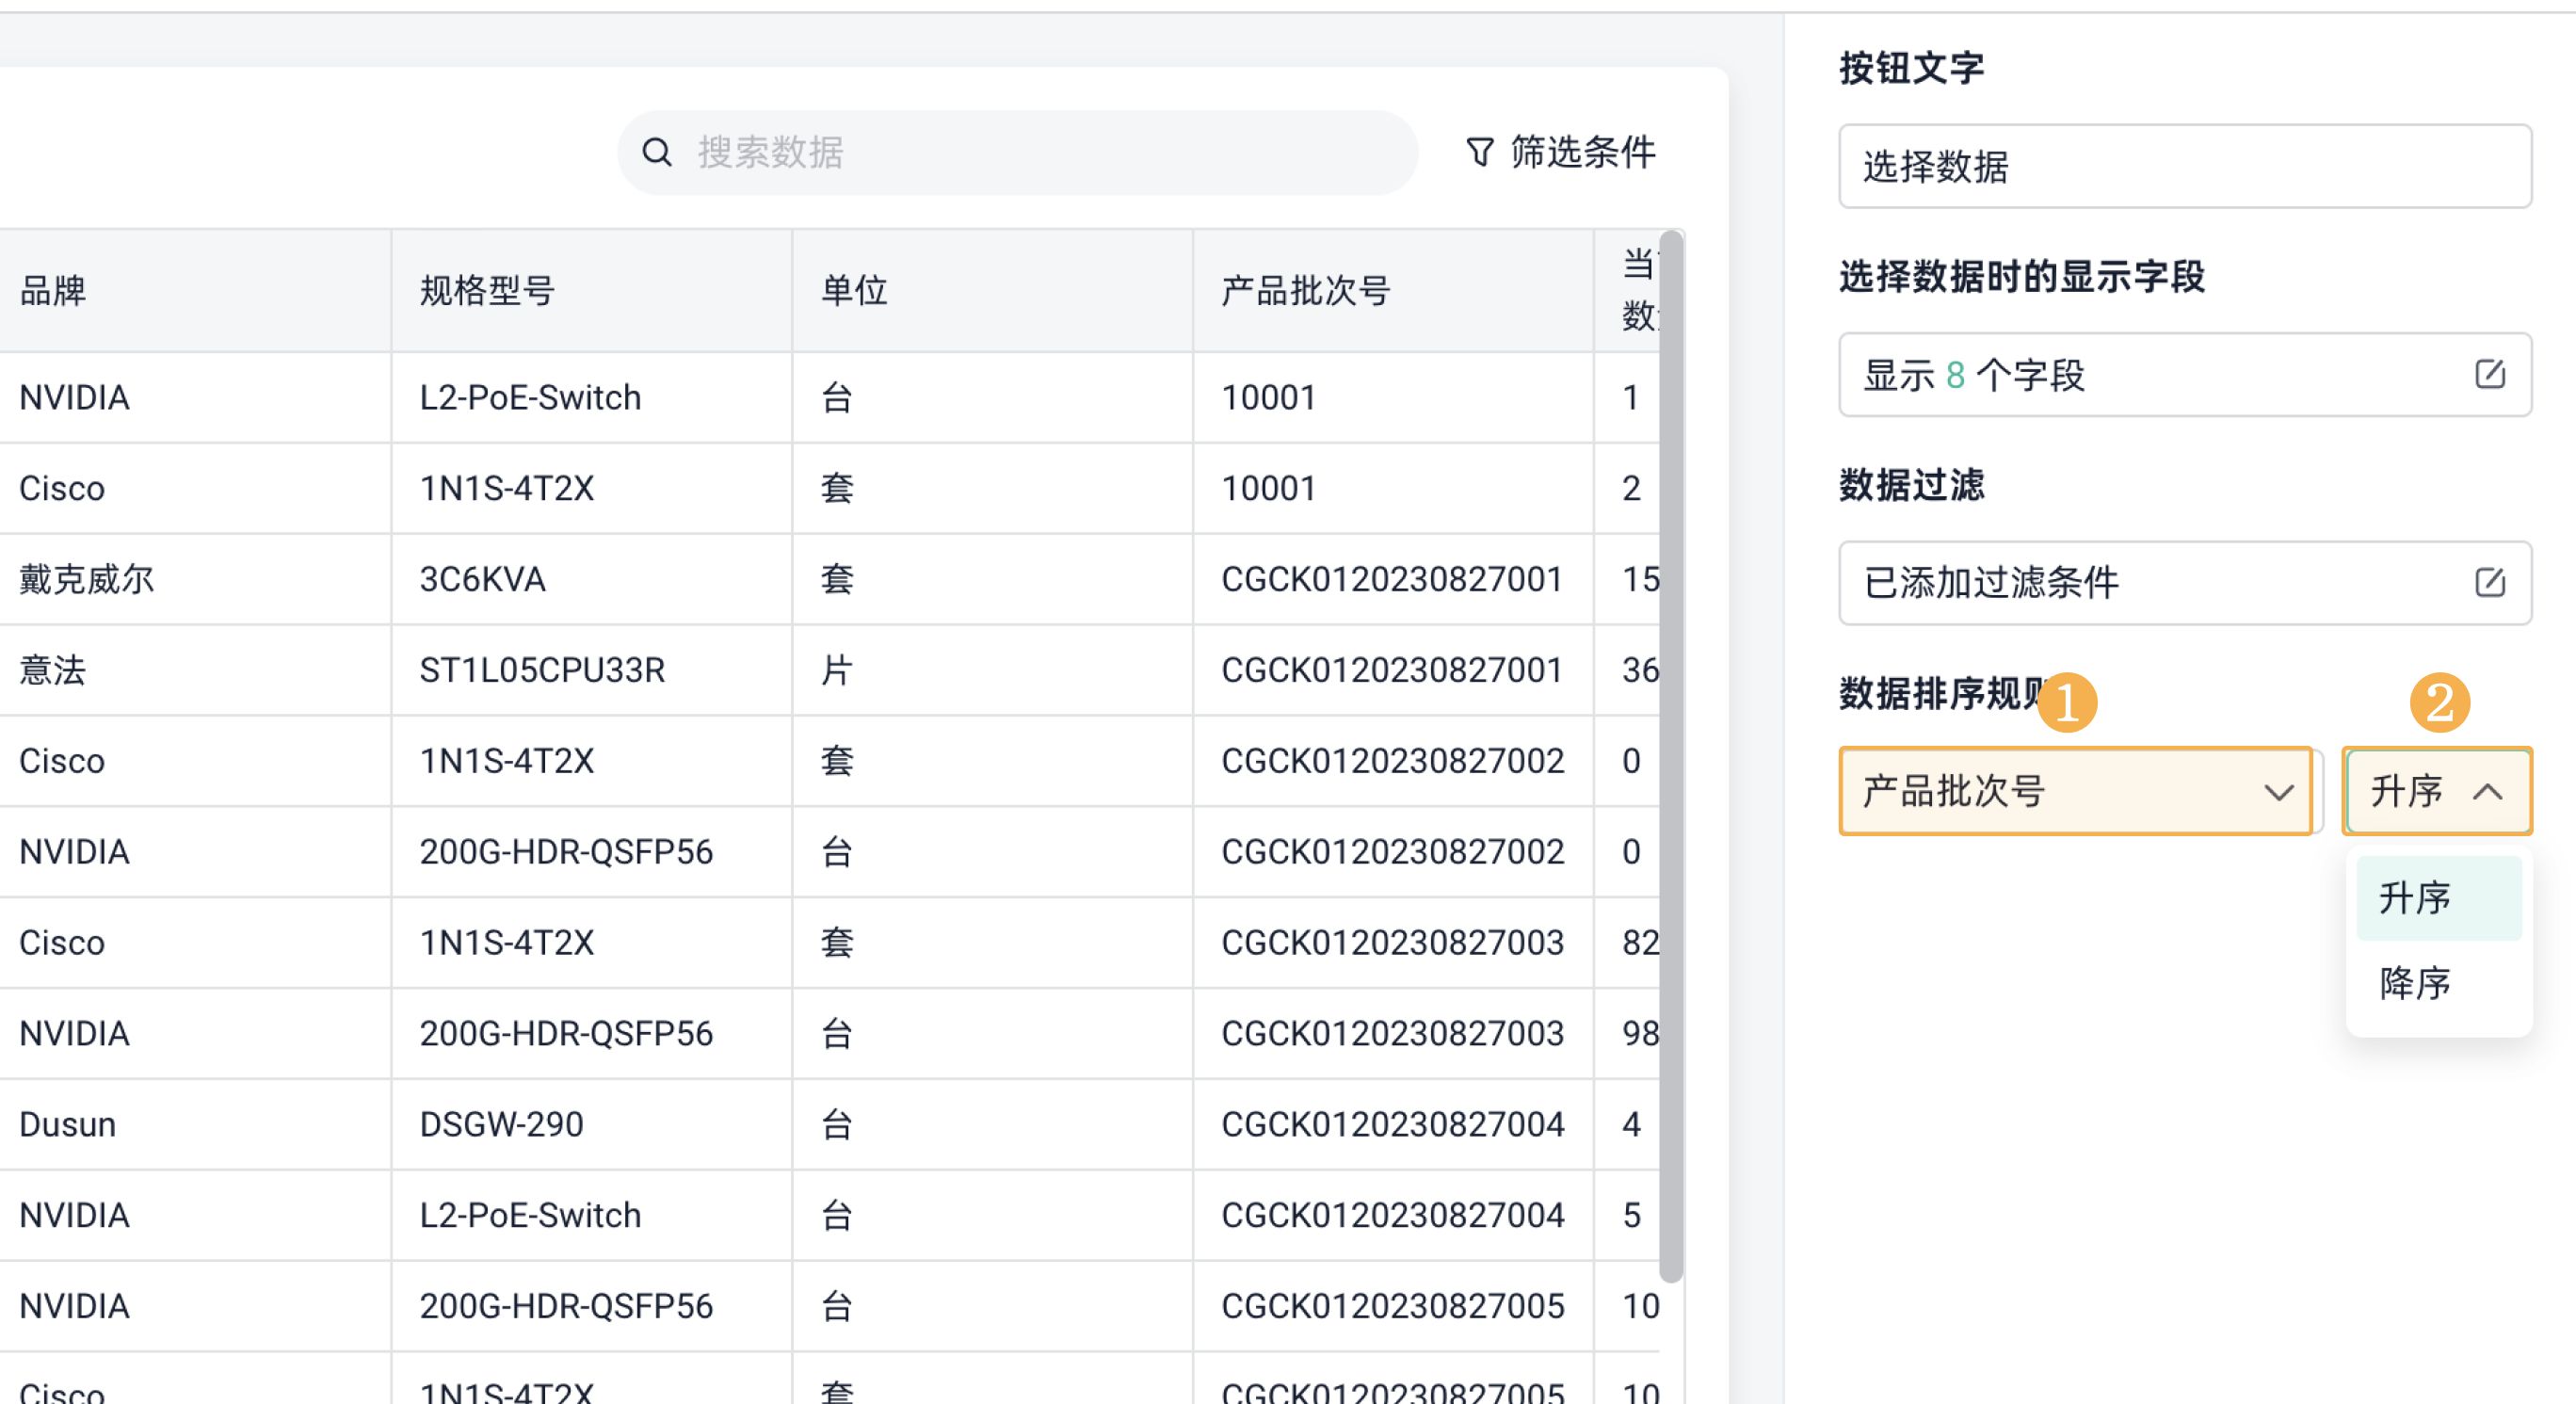Open 已添加过滤条件 filter settings
The image size is (2576, 1404).
tap(2150, 583)
